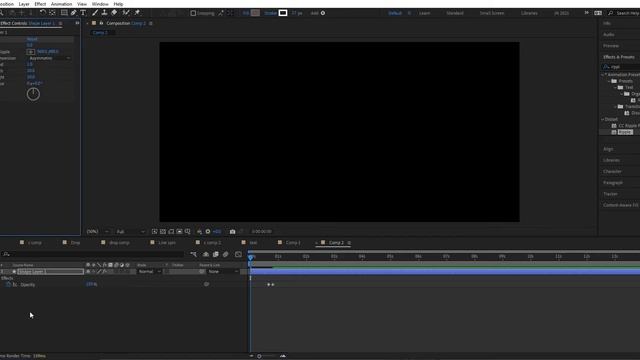Select the Clone Stamp tool

point(104,13)
